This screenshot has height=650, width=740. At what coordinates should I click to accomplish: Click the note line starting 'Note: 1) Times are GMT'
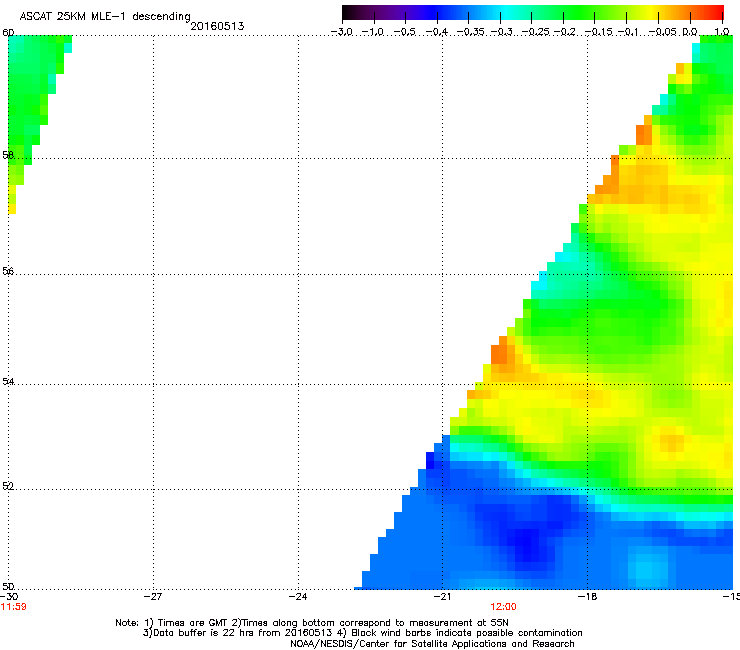(x=312, y=623)
